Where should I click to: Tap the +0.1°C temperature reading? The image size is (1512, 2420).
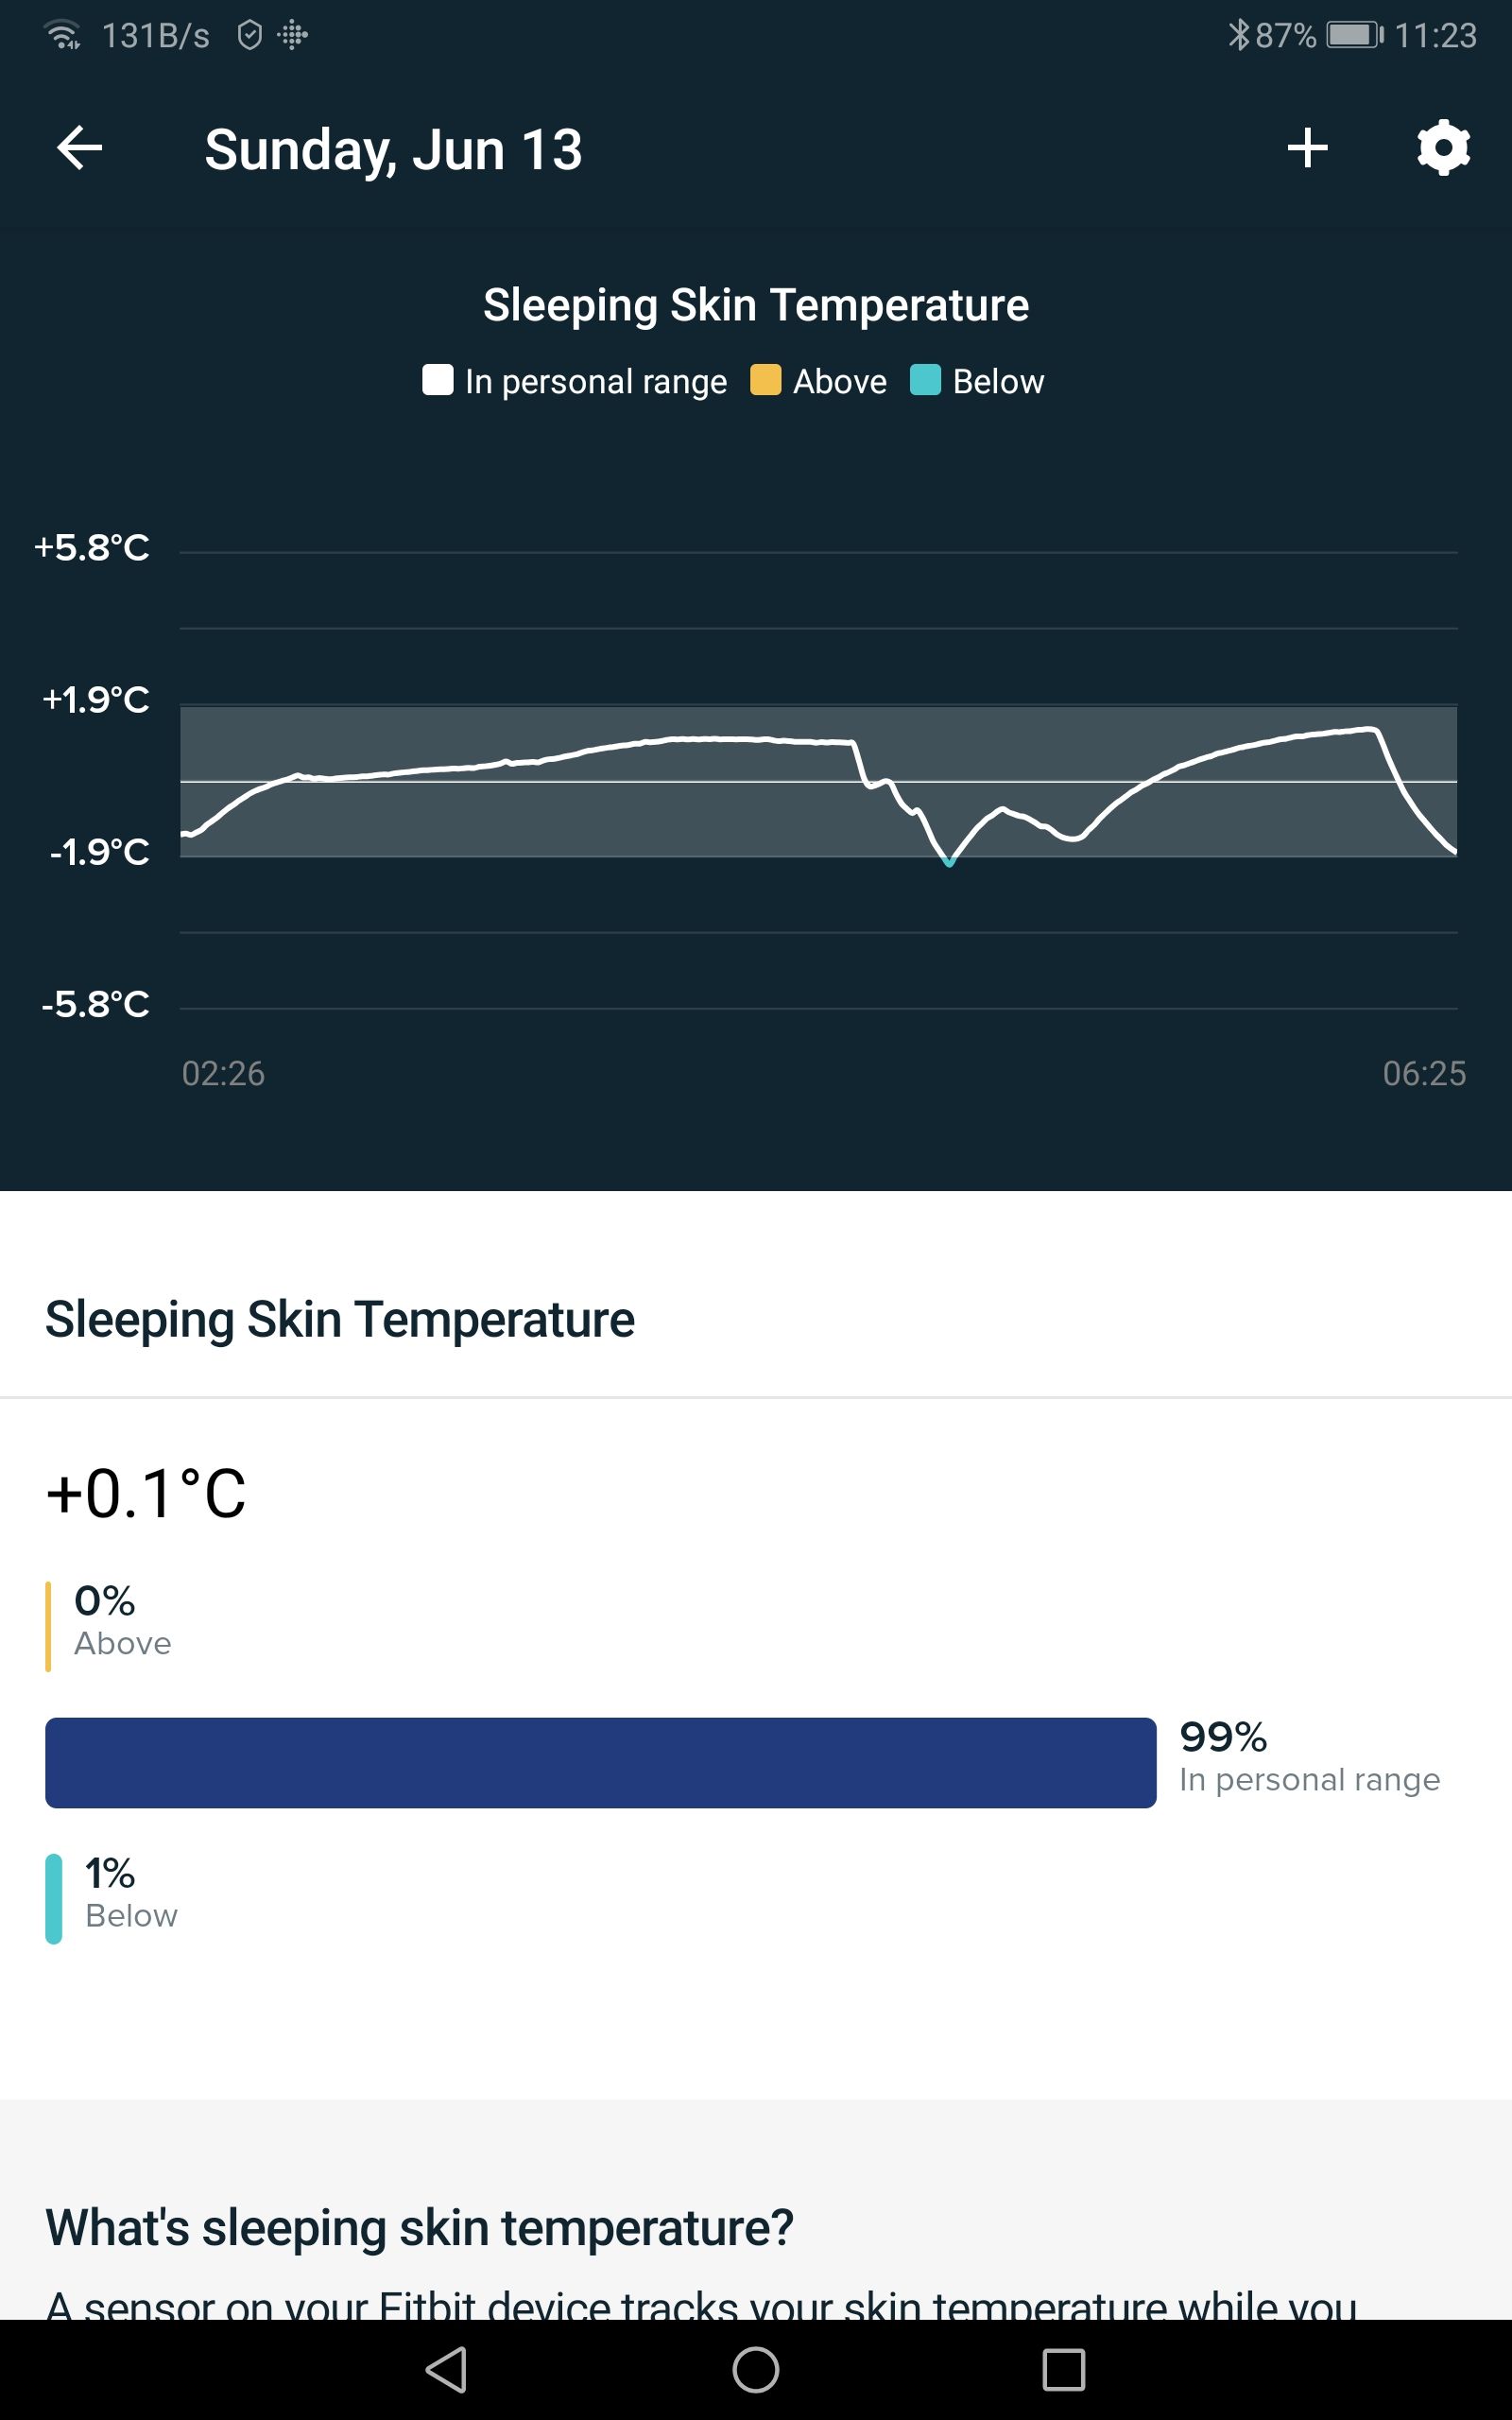(x=146, y=1494)
